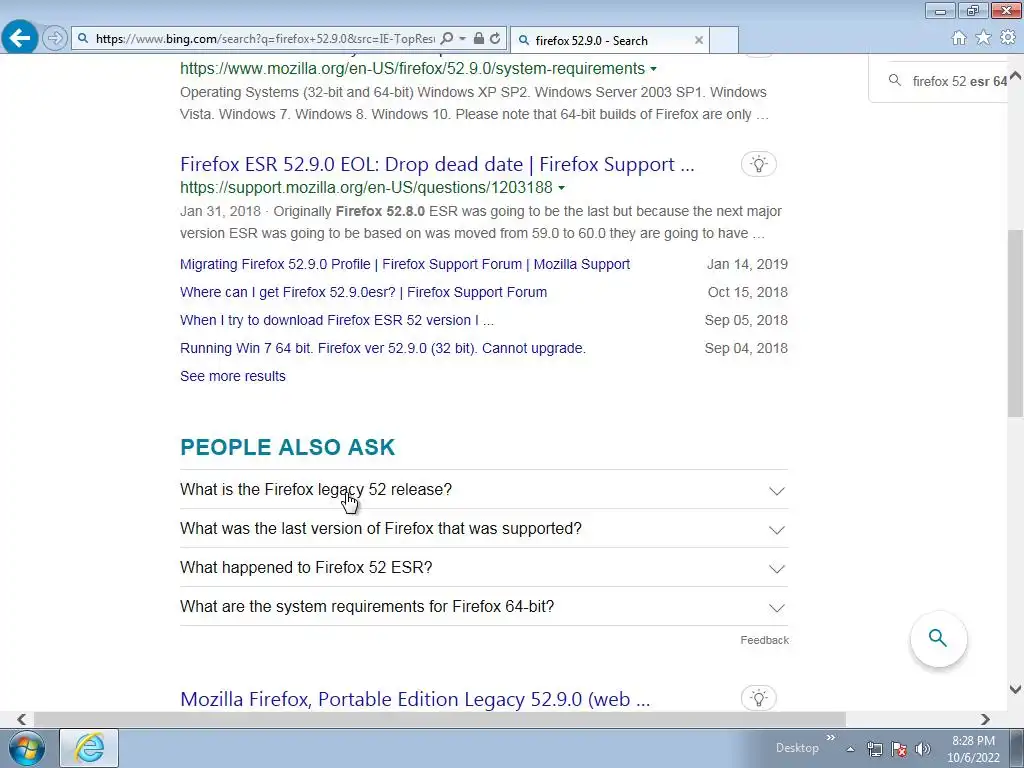Open 'Running Win 7 64 bit. Firefox ver 52.9.0' link
The width and height of the screenshot is (1024, 768).
(x=383, y=348)
